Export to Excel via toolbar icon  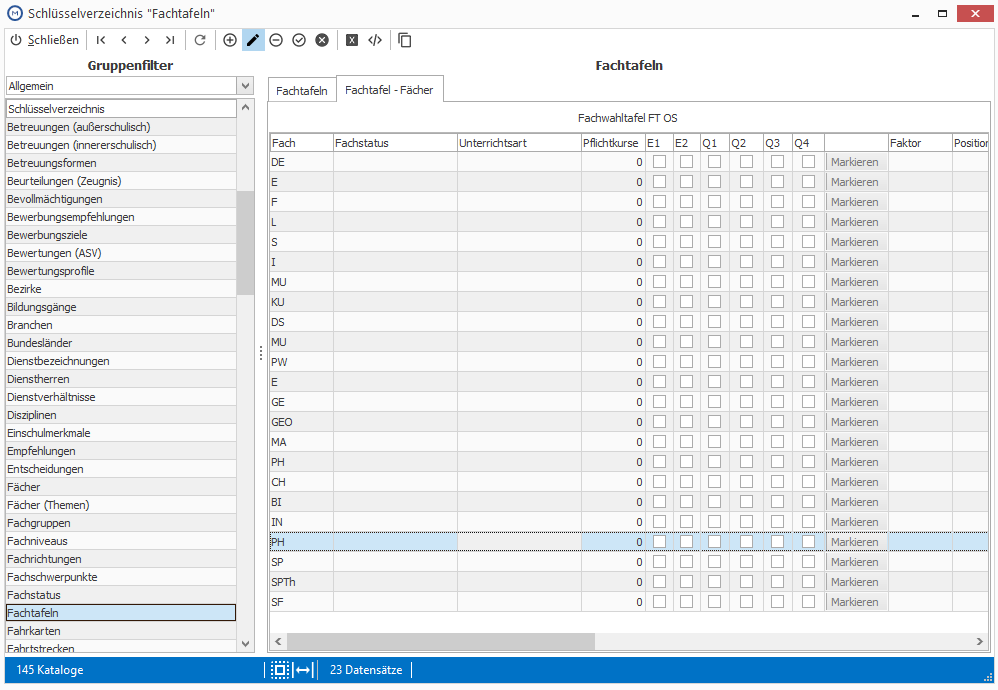pyautogui.click(x=351, y=40)
